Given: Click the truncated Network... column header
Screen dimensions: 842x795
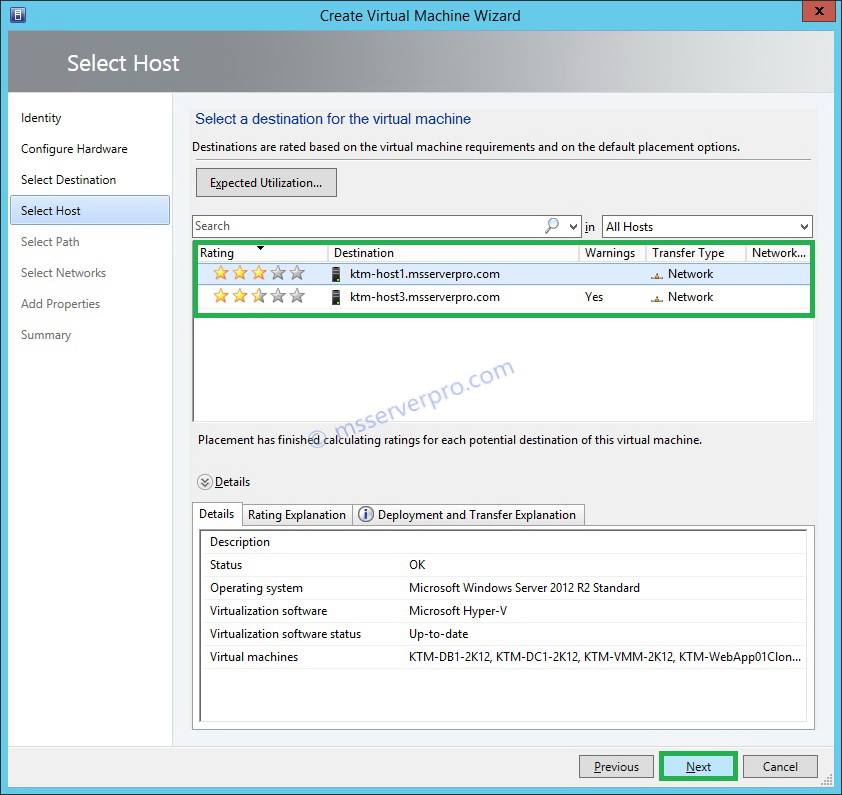Looking at the screenshot, I should click(x=779, y=252).
